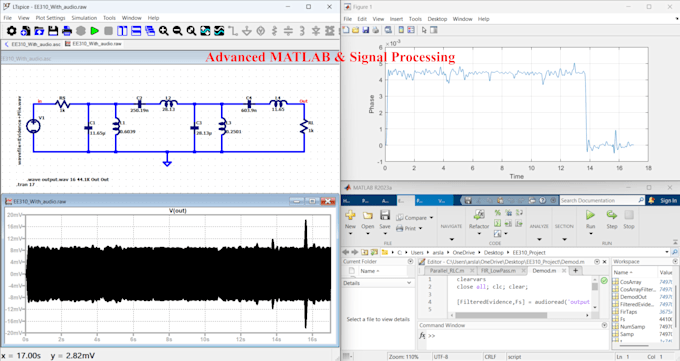
Task: Add new editor tab plus button
Action: 575,271
